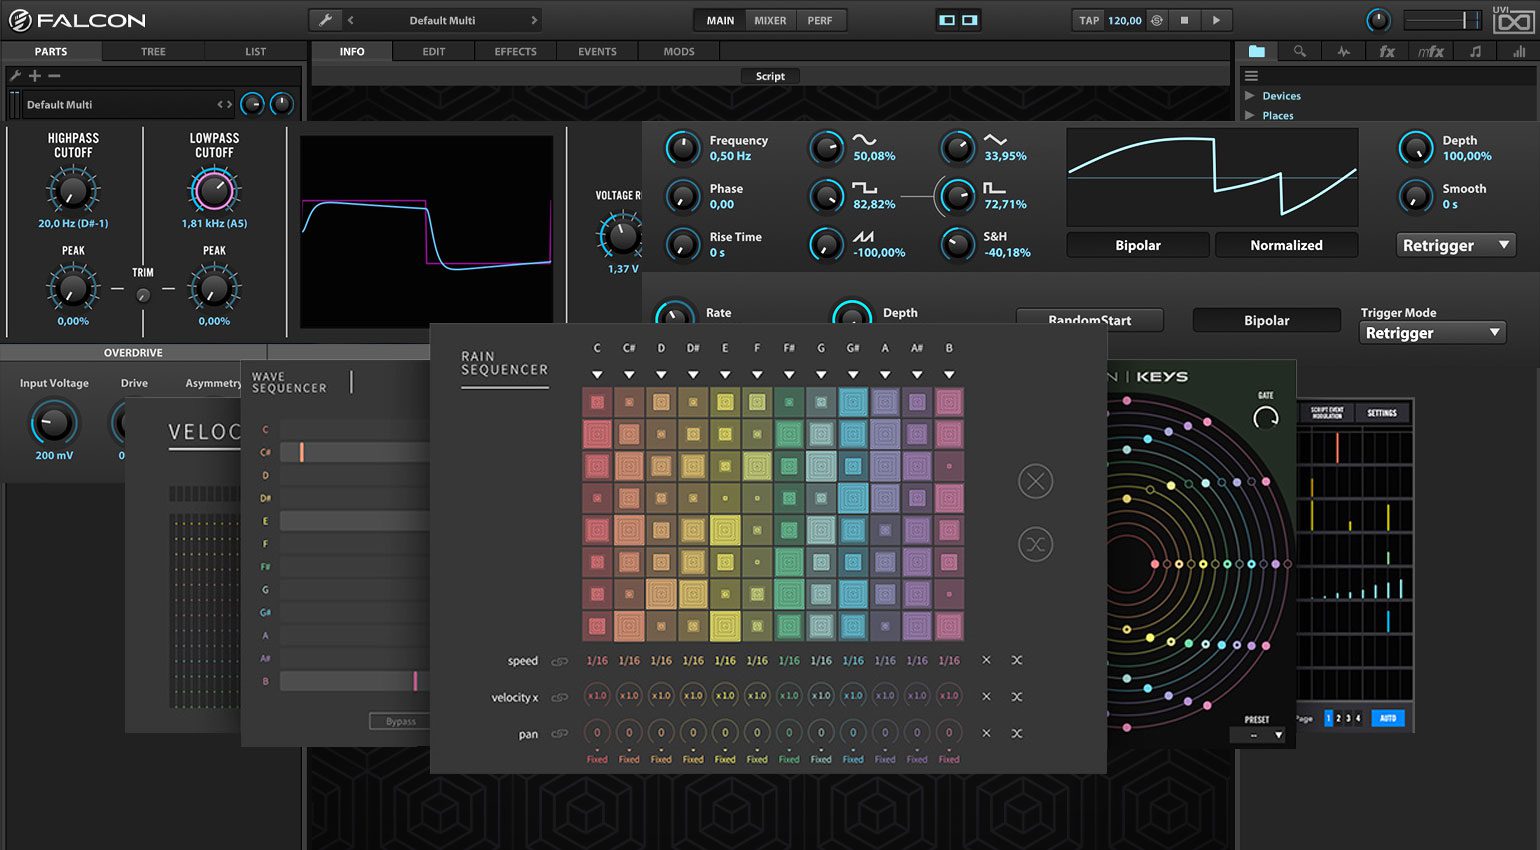Toggle the Normalized button
1540x850 pixels.
(x=1286, y=245)
